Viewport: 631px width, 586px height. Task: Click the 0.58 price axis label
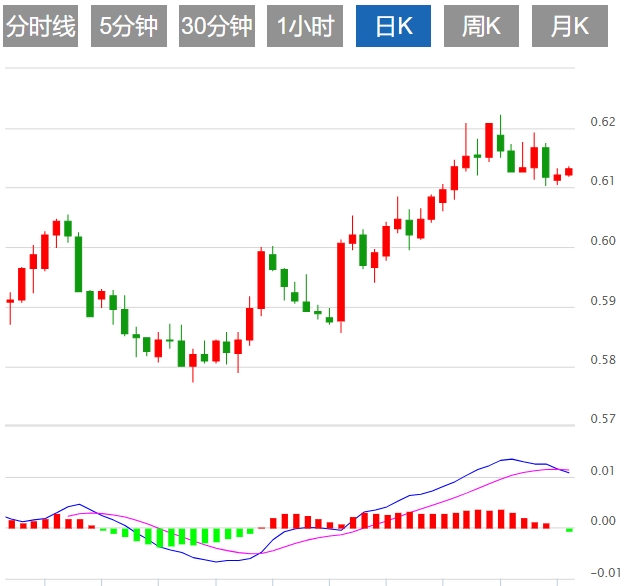point(603,359)
